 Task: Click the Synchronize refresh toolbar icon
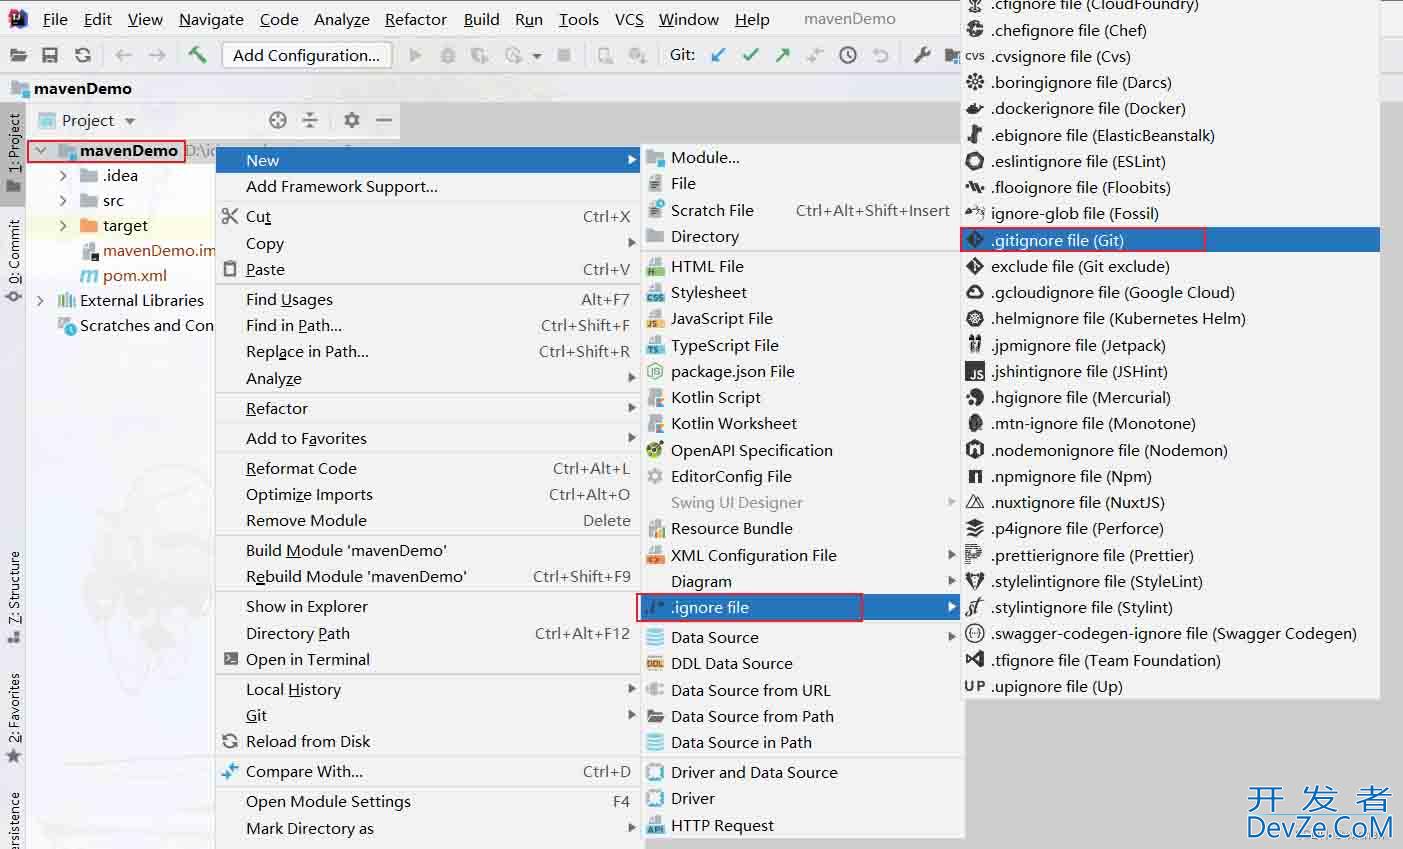point(83,55)
